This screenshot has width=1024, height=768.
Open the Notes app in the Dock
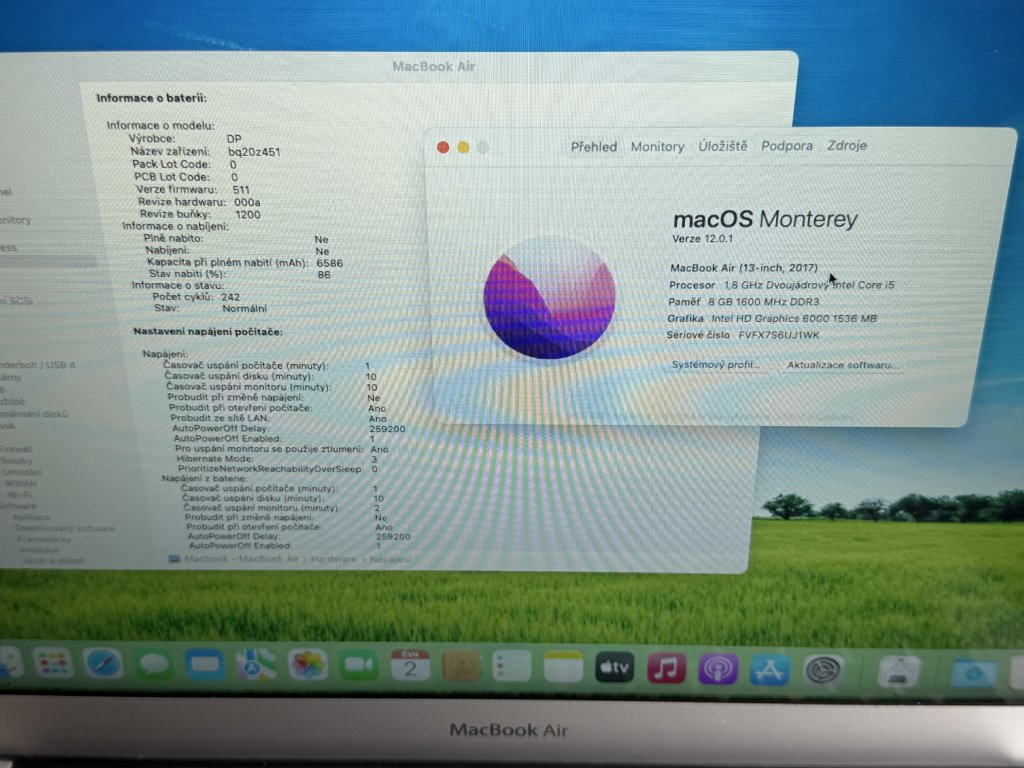tap(563, 667)
